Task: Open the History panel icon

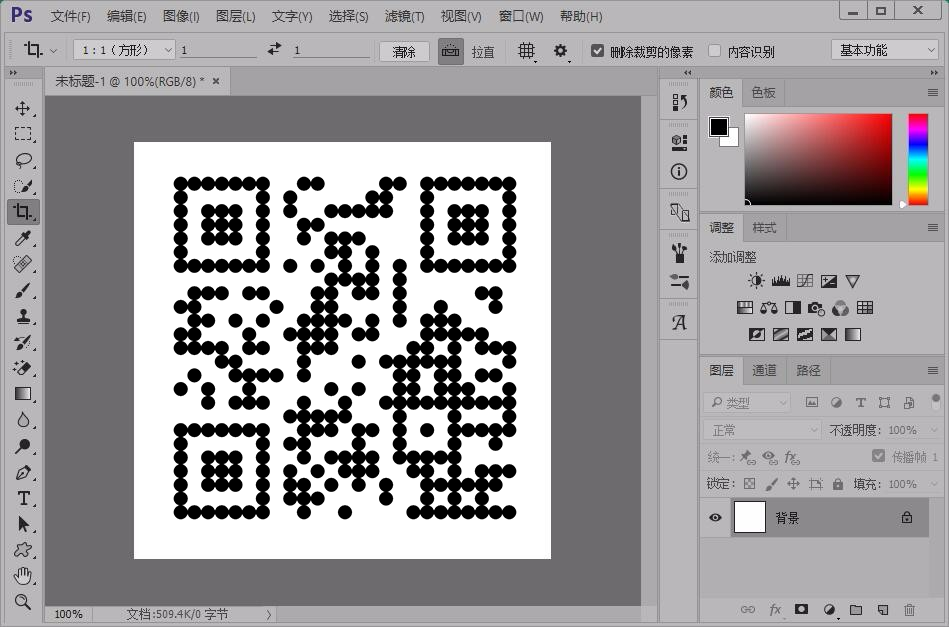Action: pyautogui.click(x=679, y=102)
